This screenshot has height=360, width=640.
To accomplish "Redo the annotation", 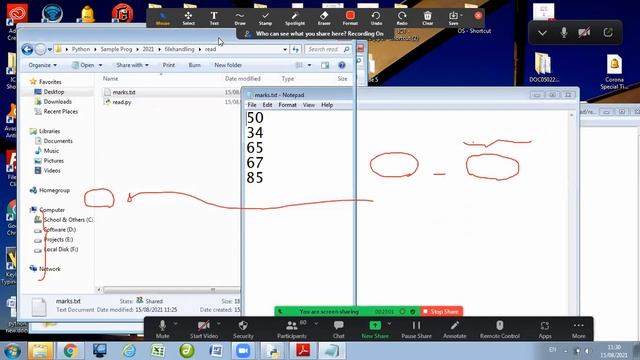I will pos(402,18).
